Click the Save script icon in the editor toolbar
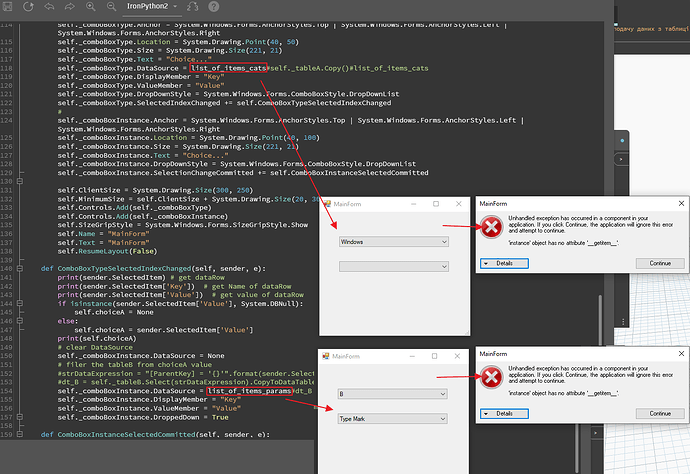This screenshot has width=690, height=474. 7,7
